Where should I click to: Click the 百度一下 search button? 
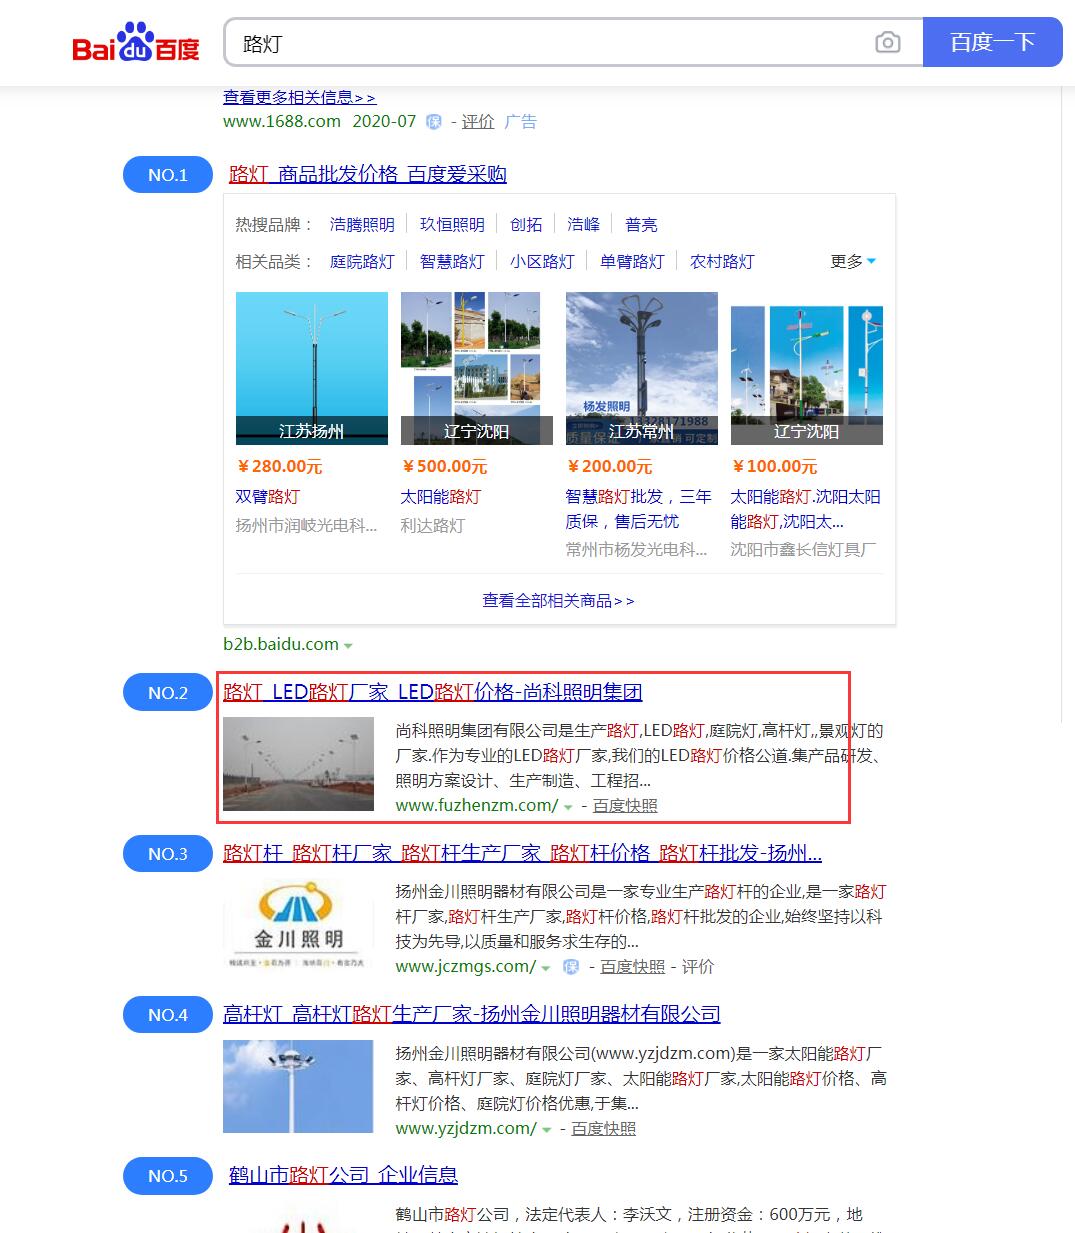pos(992,42)
